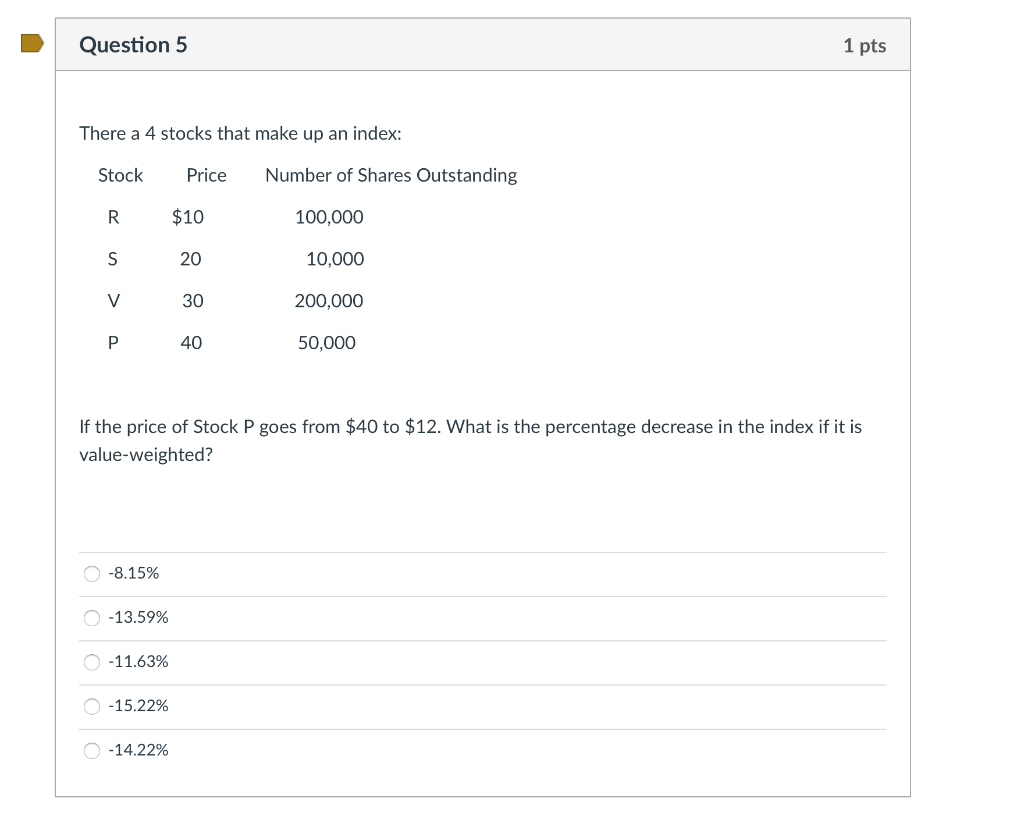The height and width of the screenshot is (816, 1024).
Task: Click the question prompt about value-weighted index
Action: pos(470,440)
